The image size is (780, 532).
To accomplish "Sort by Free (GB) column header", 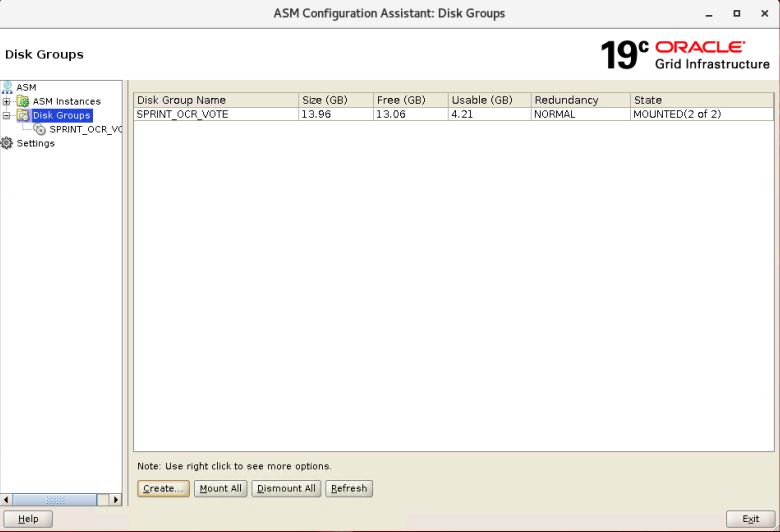I will pyautogui.click(x=411, y=100).
